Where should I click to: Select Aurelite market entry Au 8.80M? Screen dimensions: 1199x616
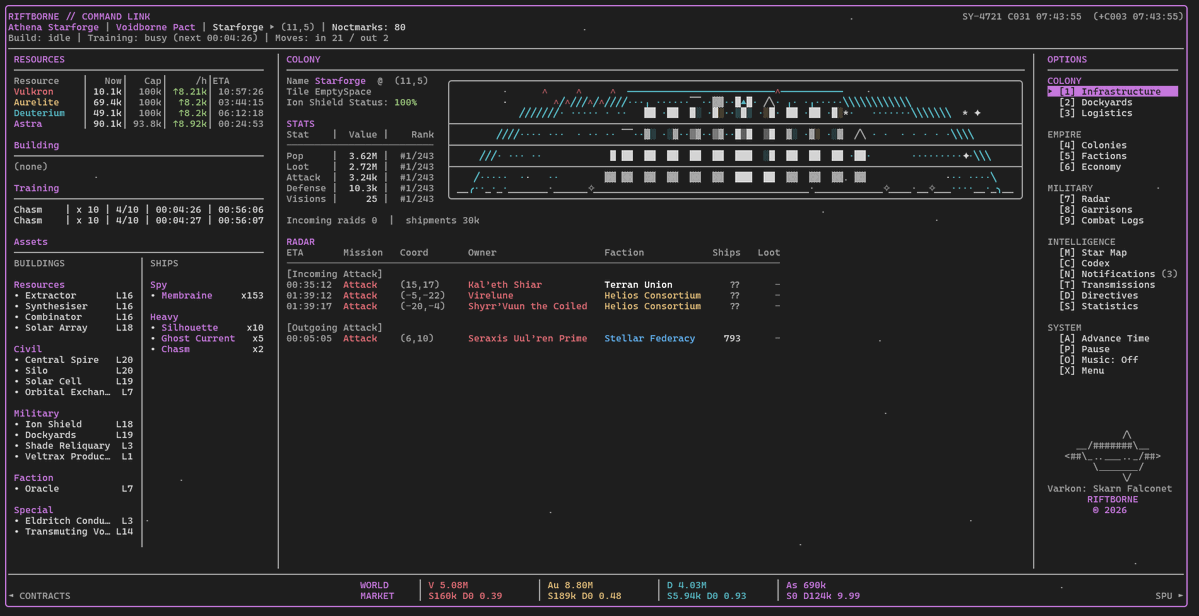[584, 590]
